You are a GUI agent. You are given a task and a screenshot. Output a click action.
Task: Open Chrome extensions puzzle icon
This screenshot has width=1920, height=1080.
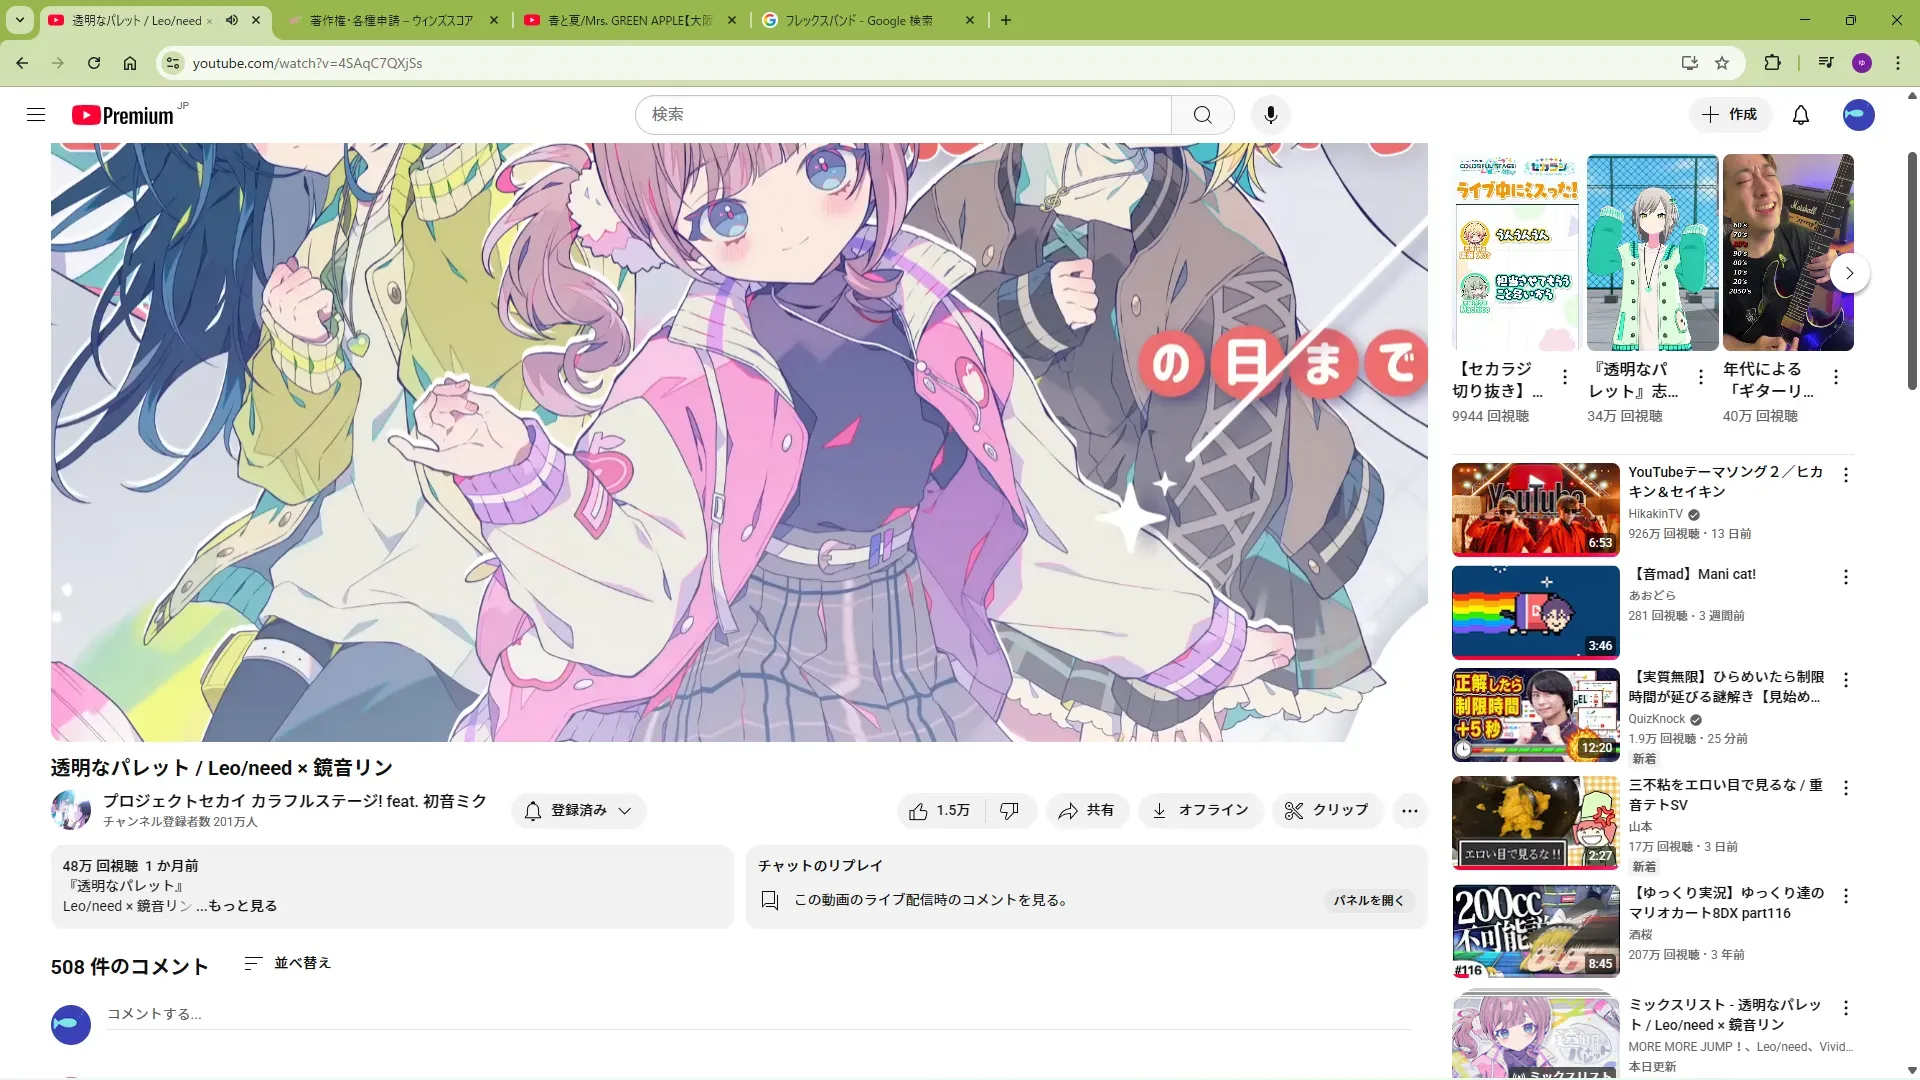point(1772,63)
